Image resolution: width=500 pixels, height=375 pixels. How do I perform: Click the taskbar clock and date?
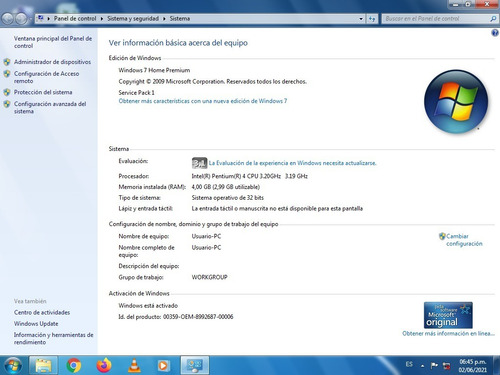(x=473, y=366)
